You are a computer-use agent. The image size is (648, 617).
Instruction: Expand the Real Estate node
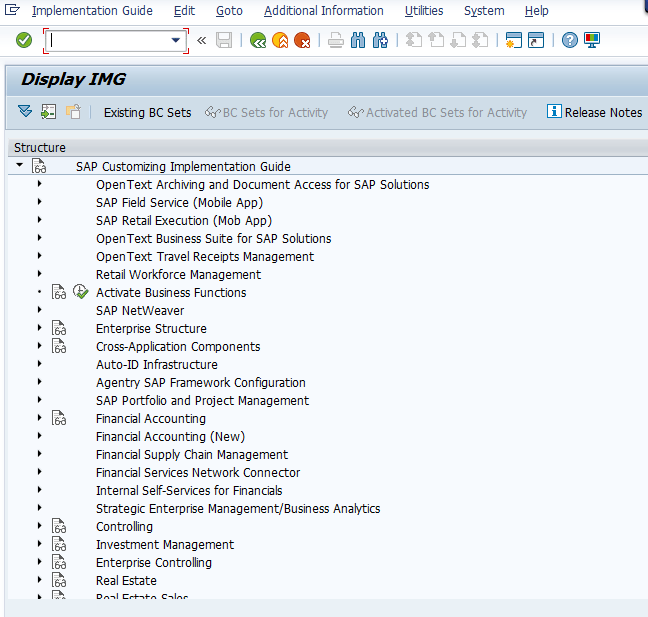click(40, 580)
